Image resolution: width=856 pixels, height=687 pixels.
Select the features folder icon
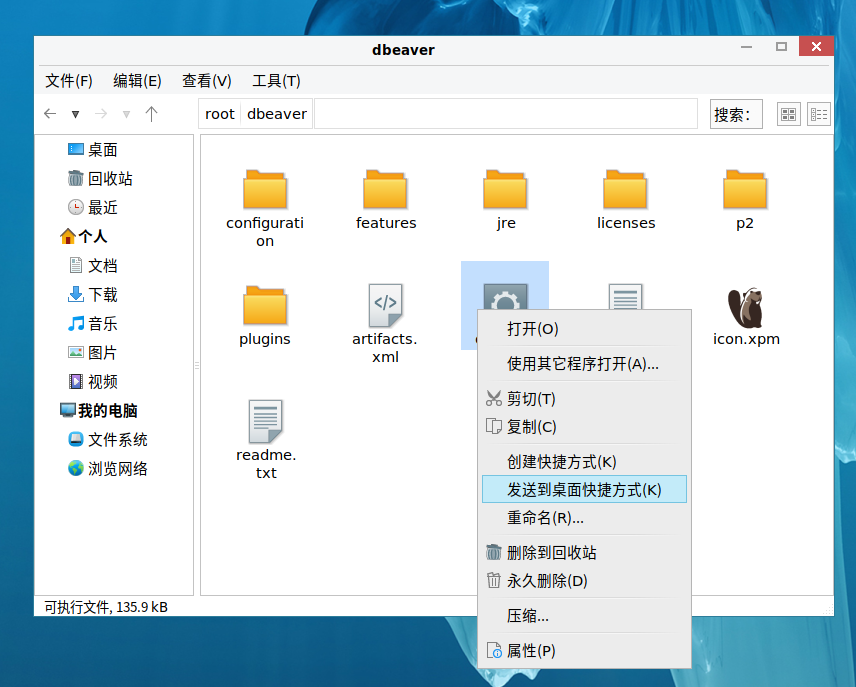(385, 189)
